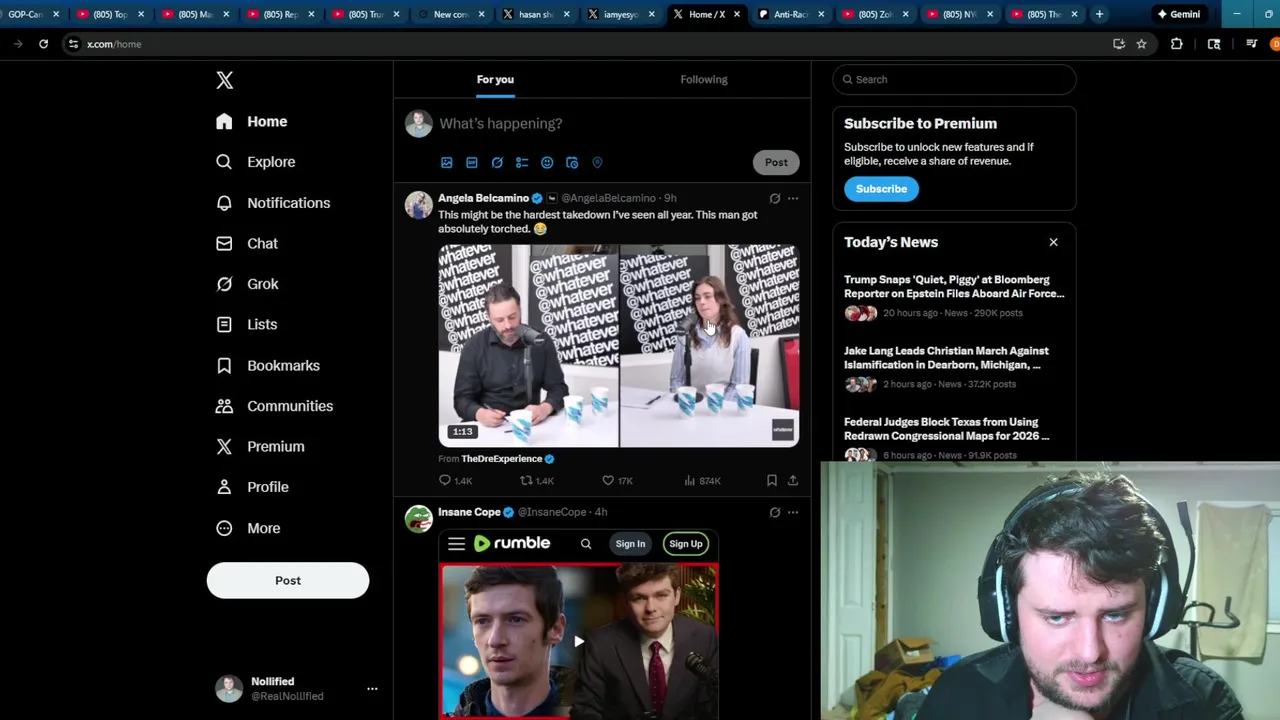
Task: Open more options on Angela Belcamino's post
Action: point(793,198)
